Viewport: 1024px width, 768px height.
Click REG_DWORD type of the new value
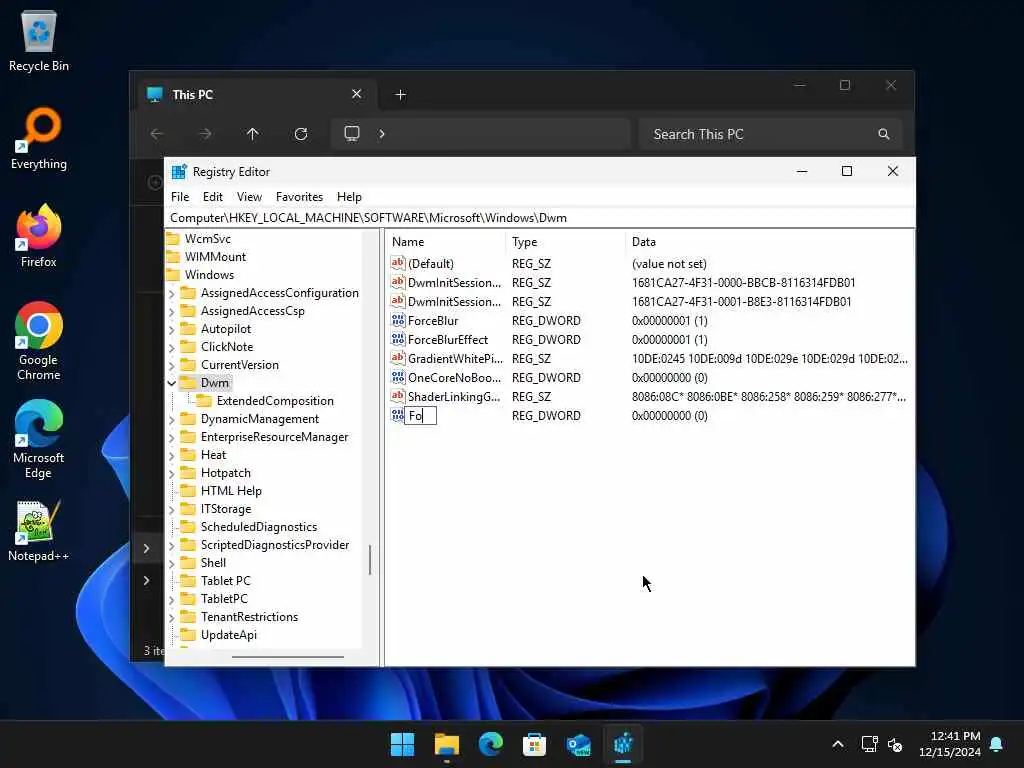coord(546,416)
